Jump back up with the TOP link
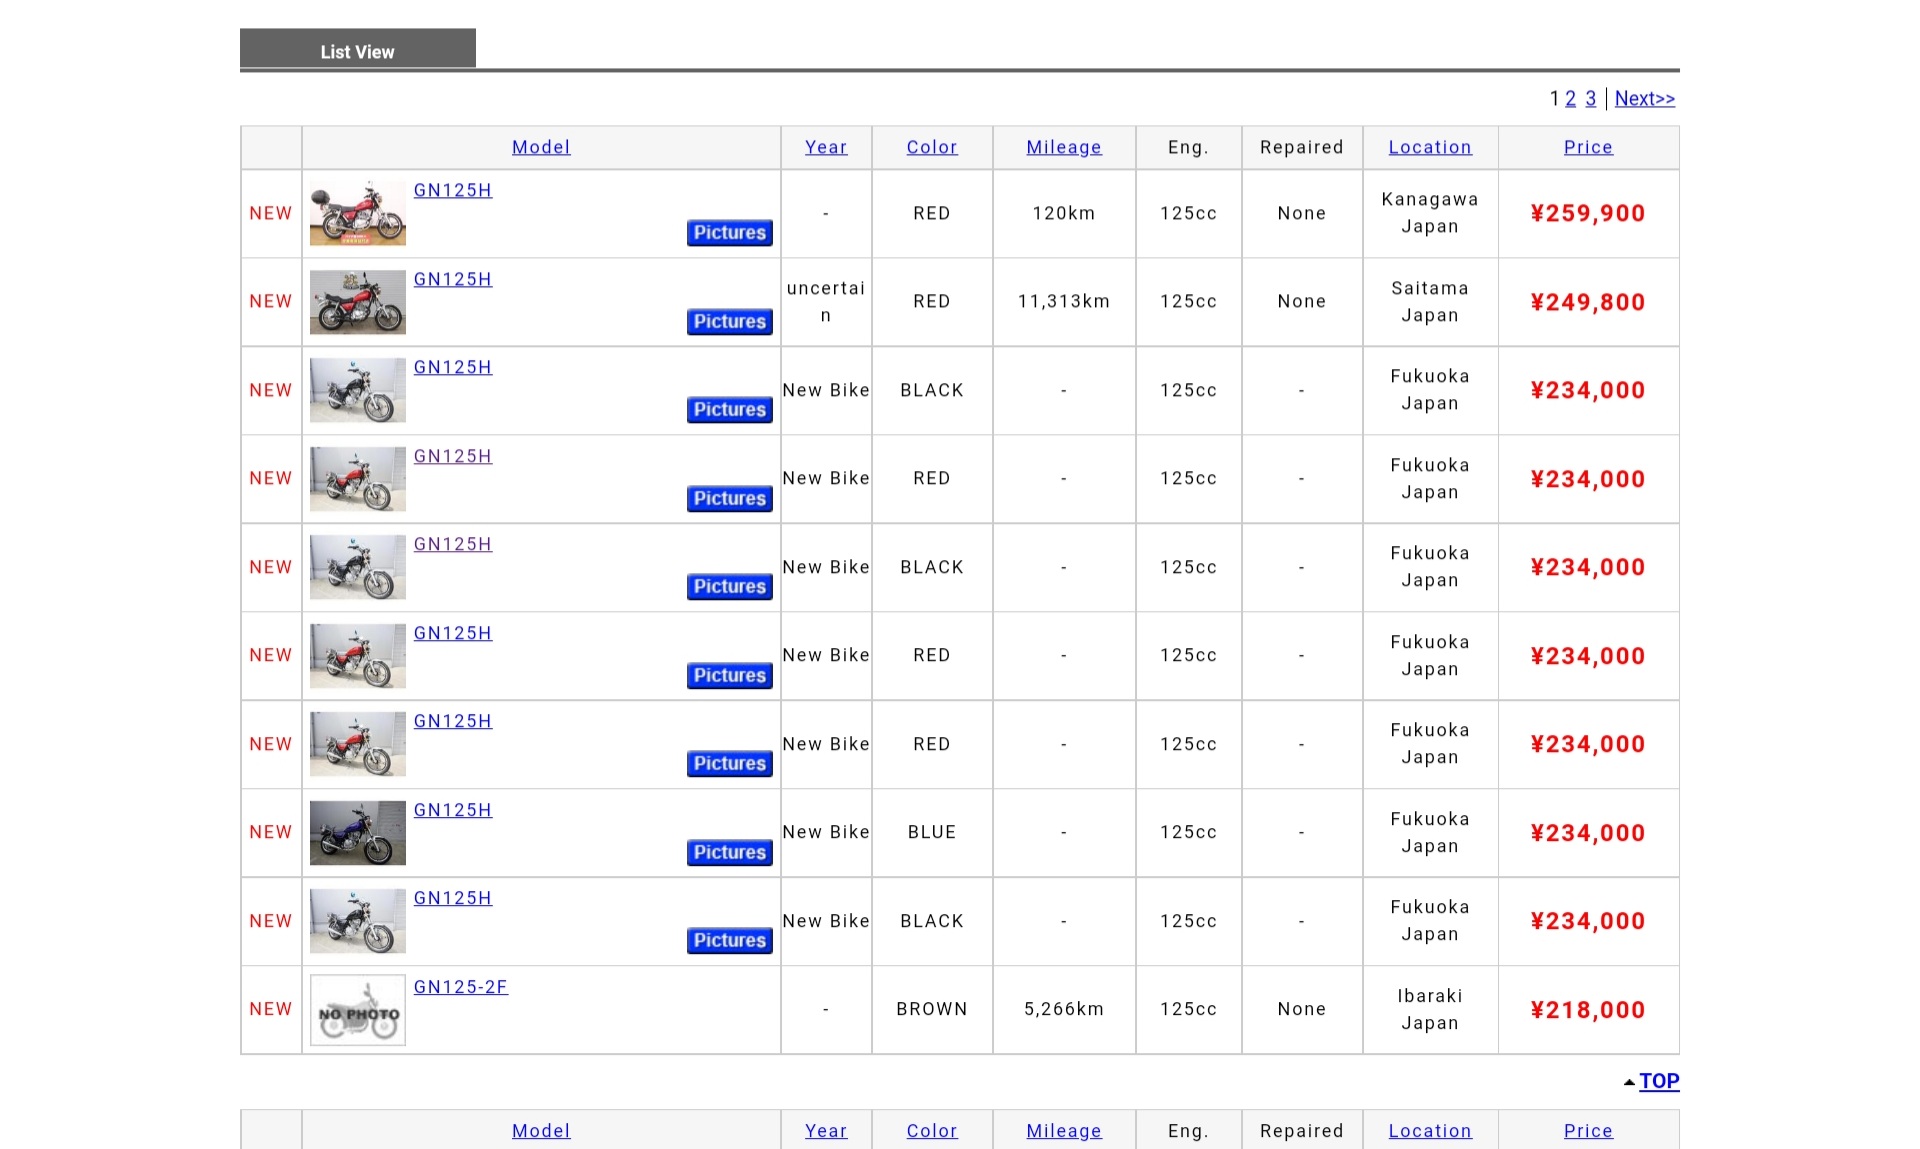 coord(1659,1081)
